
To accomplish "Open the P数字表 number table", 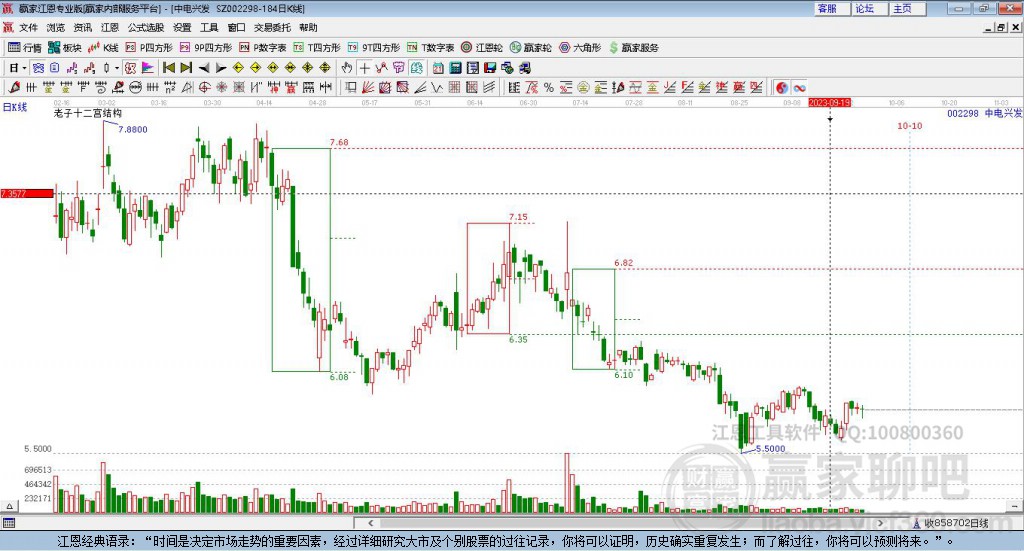I will coord(263,48).
